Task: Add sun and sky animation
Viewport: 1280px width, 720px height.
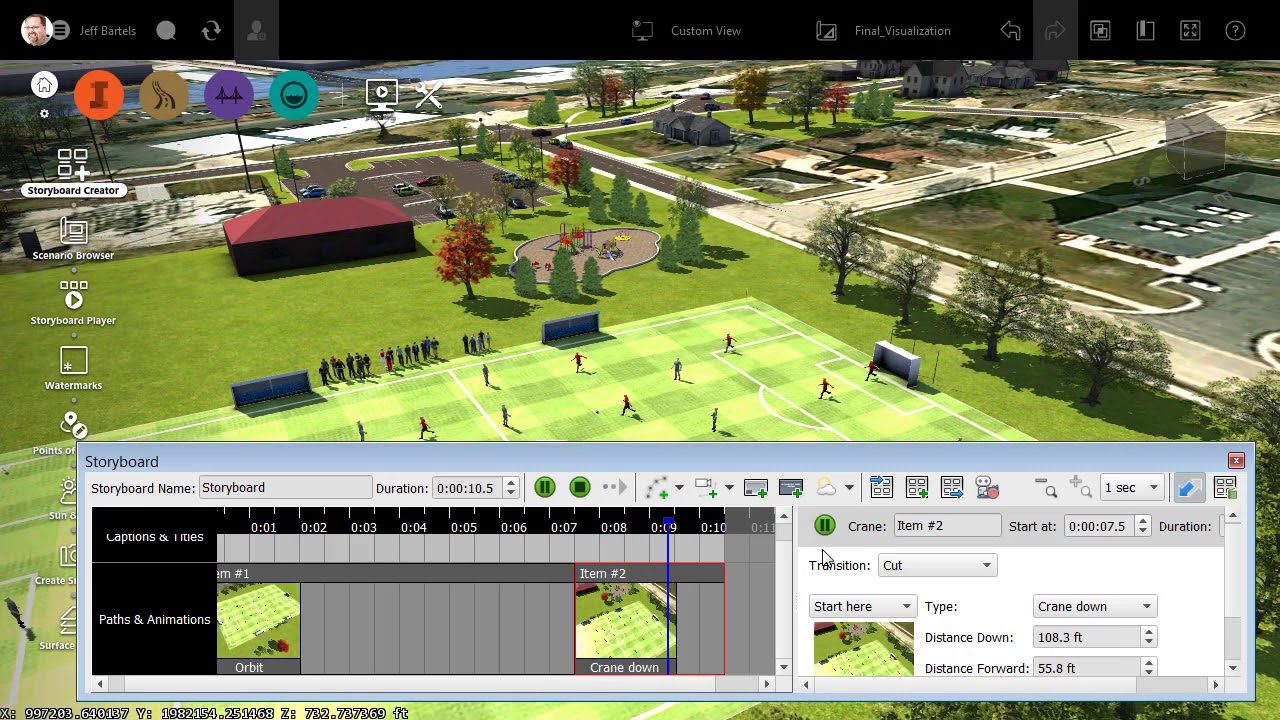Action: (x=827, y=488)
